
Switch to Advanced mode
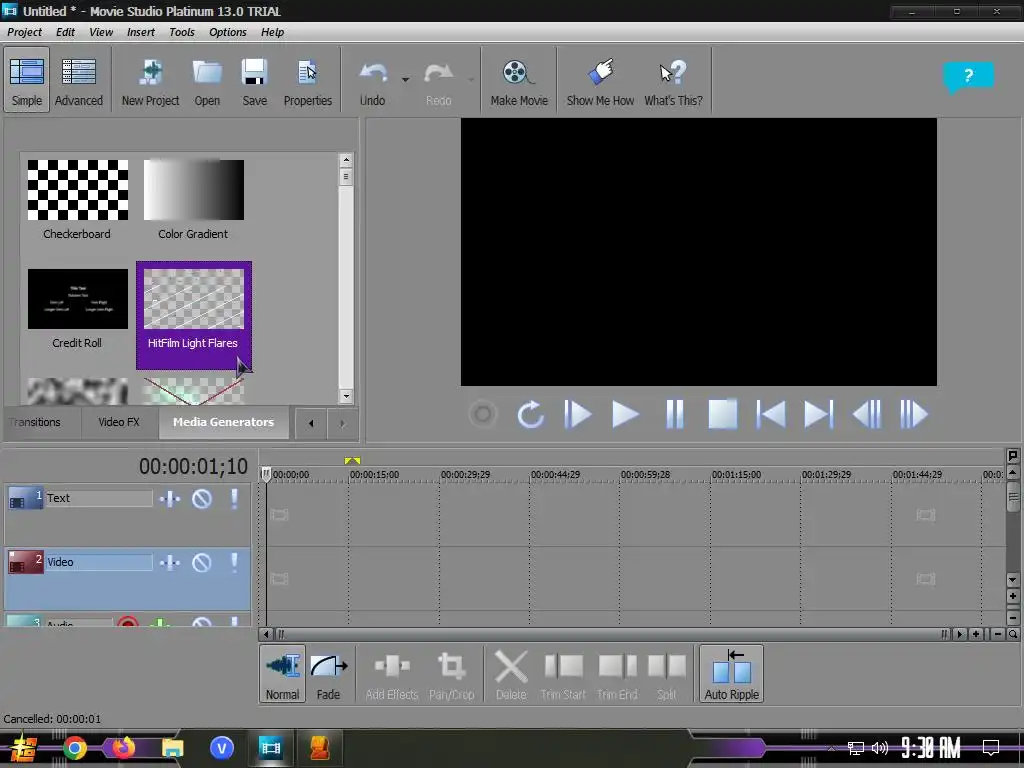tap(78, 80)
